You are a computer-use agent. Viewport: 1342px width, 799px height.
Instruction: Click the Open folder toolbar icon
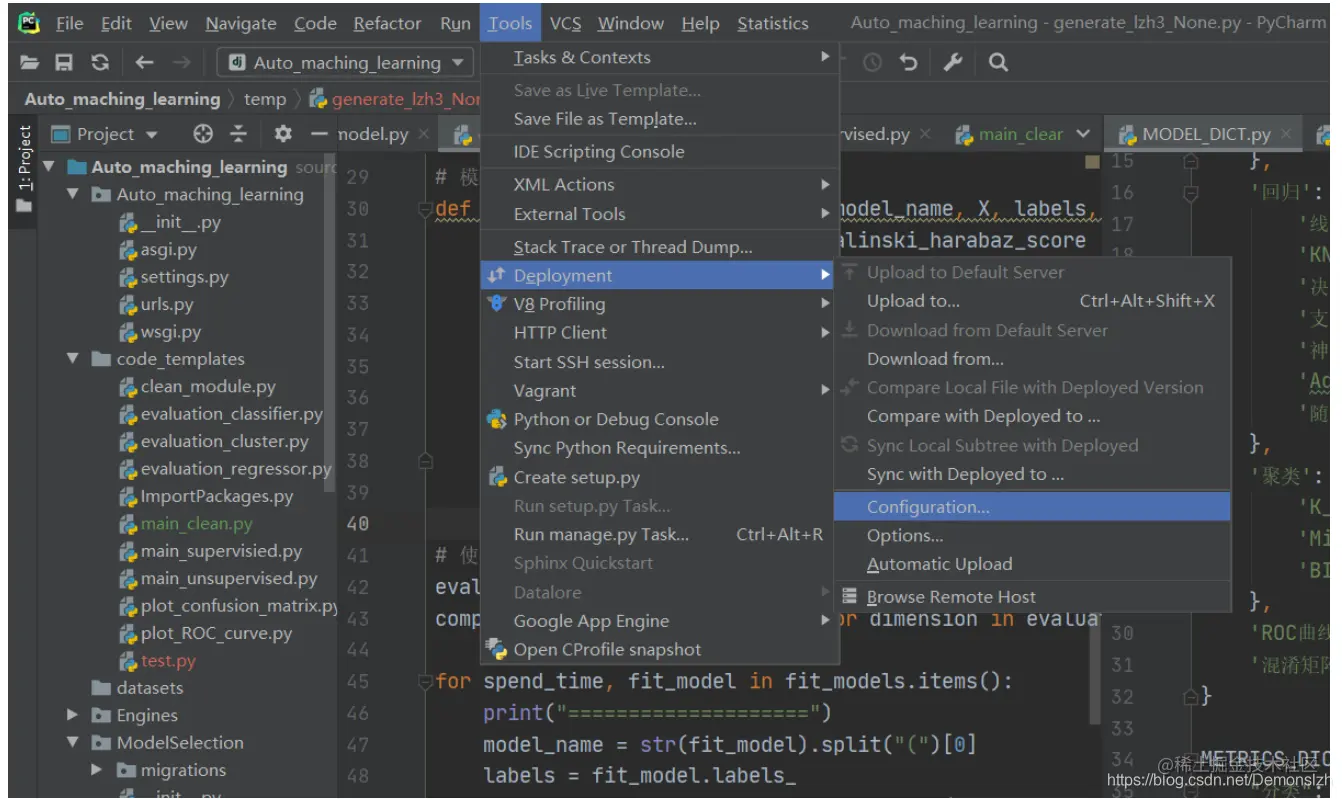coord(30,62)
